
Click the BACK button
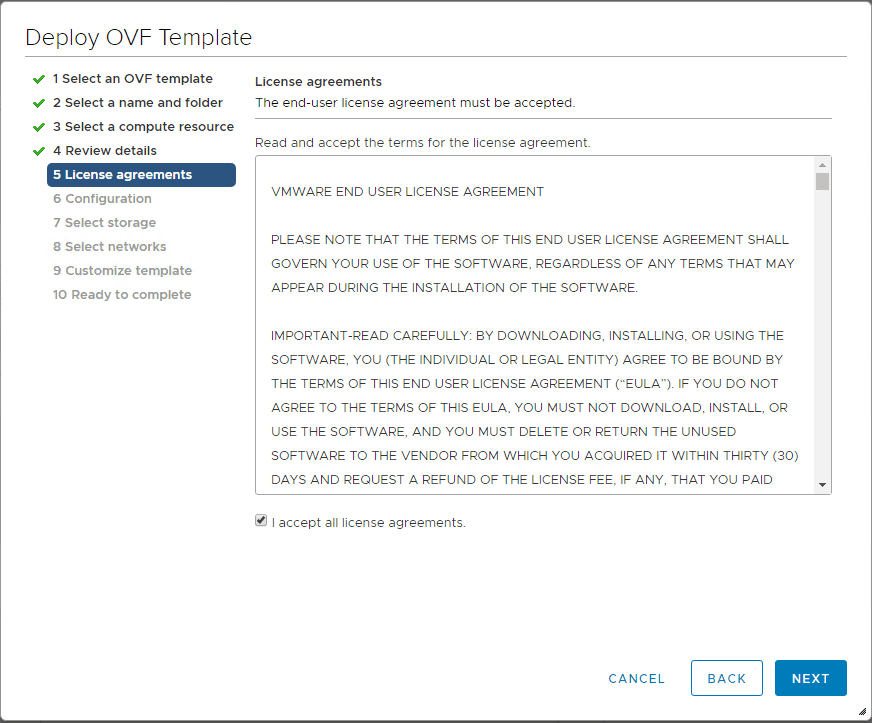(x=727, y=678)
